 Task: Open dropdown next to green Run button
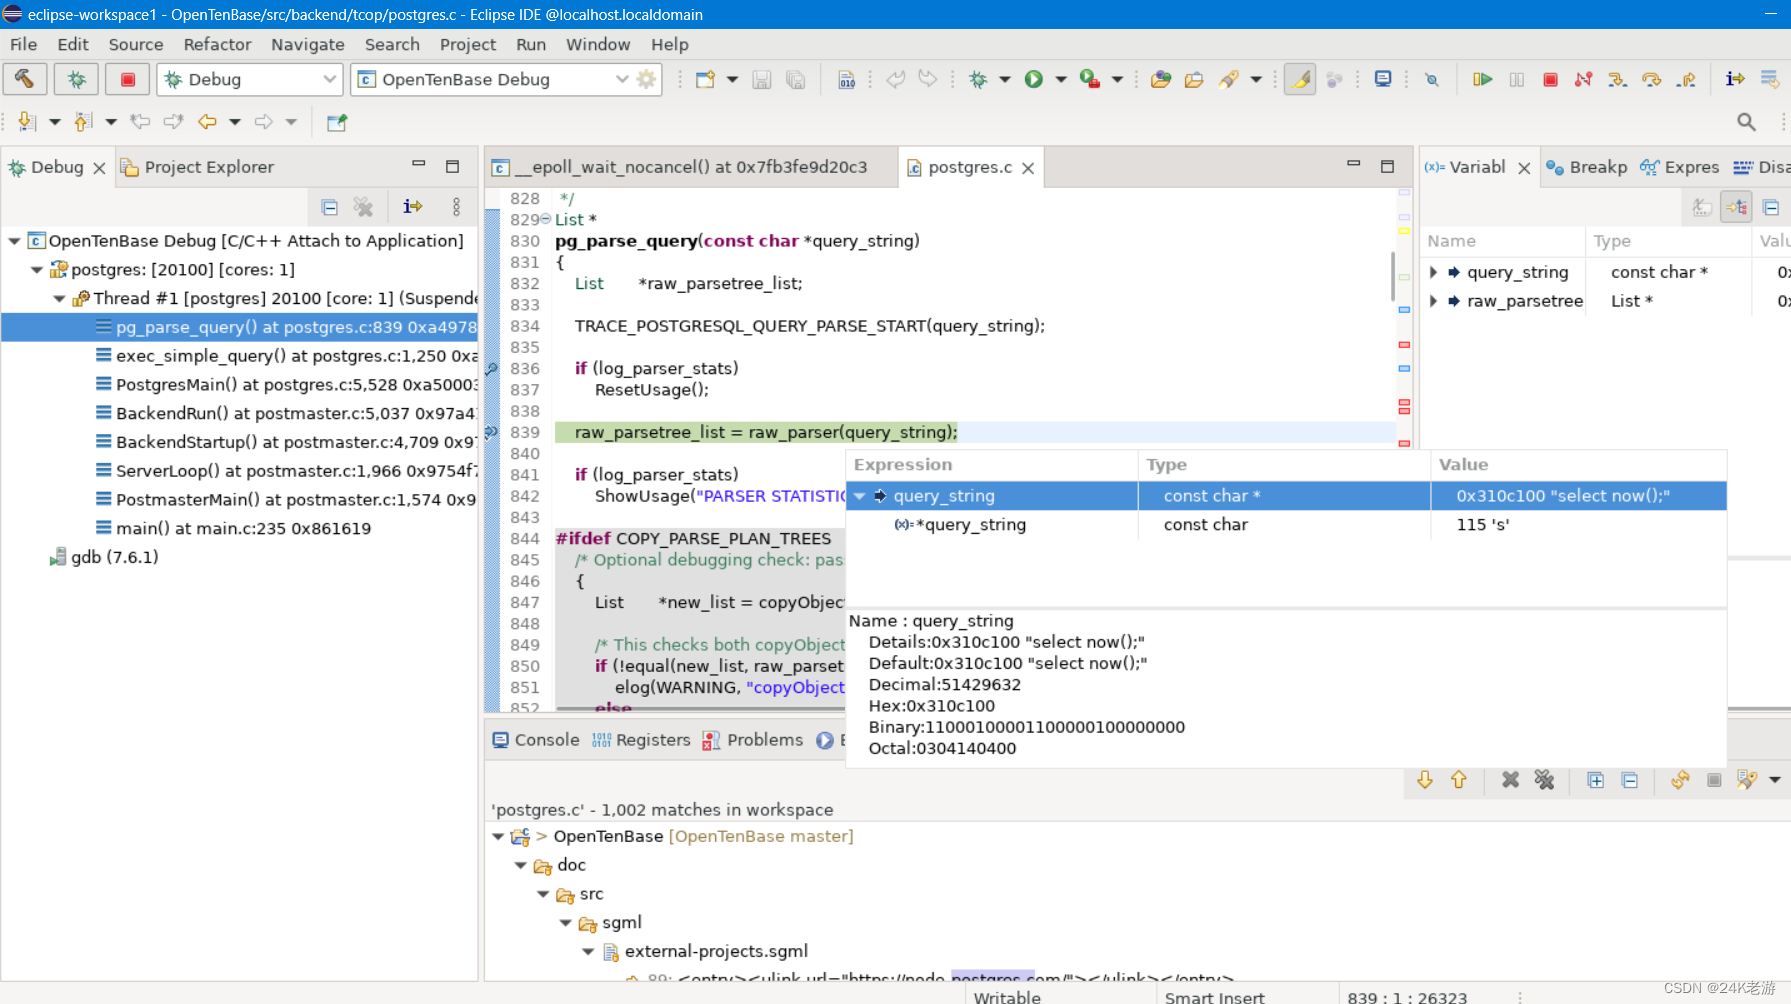pos(1061,79)
